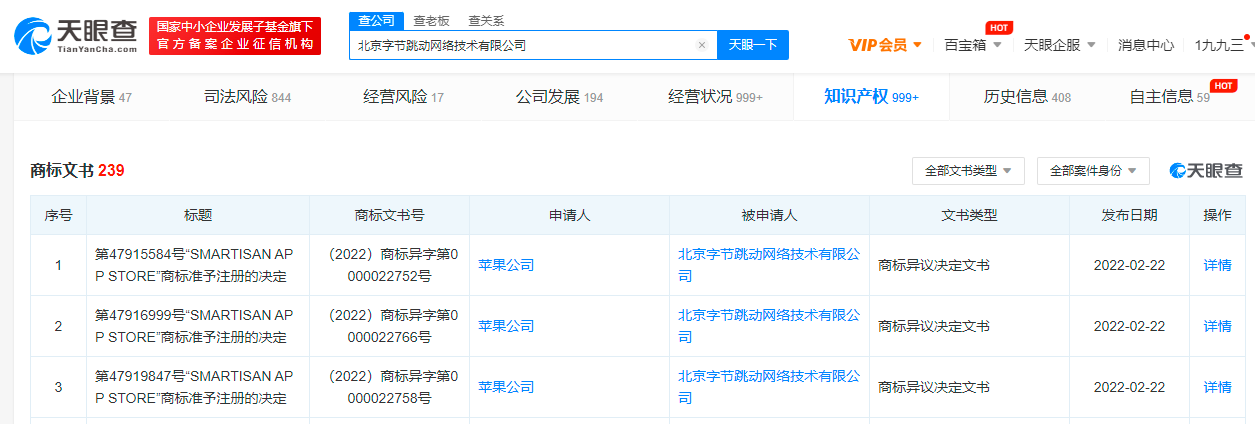Click the 商标文书号 column header
1255x424 pixels.
(389, 215)
